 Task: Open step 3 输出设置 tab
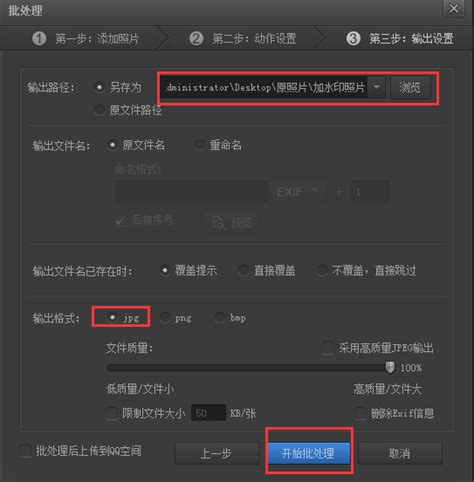pyautogui.click(x=400, y=39)
